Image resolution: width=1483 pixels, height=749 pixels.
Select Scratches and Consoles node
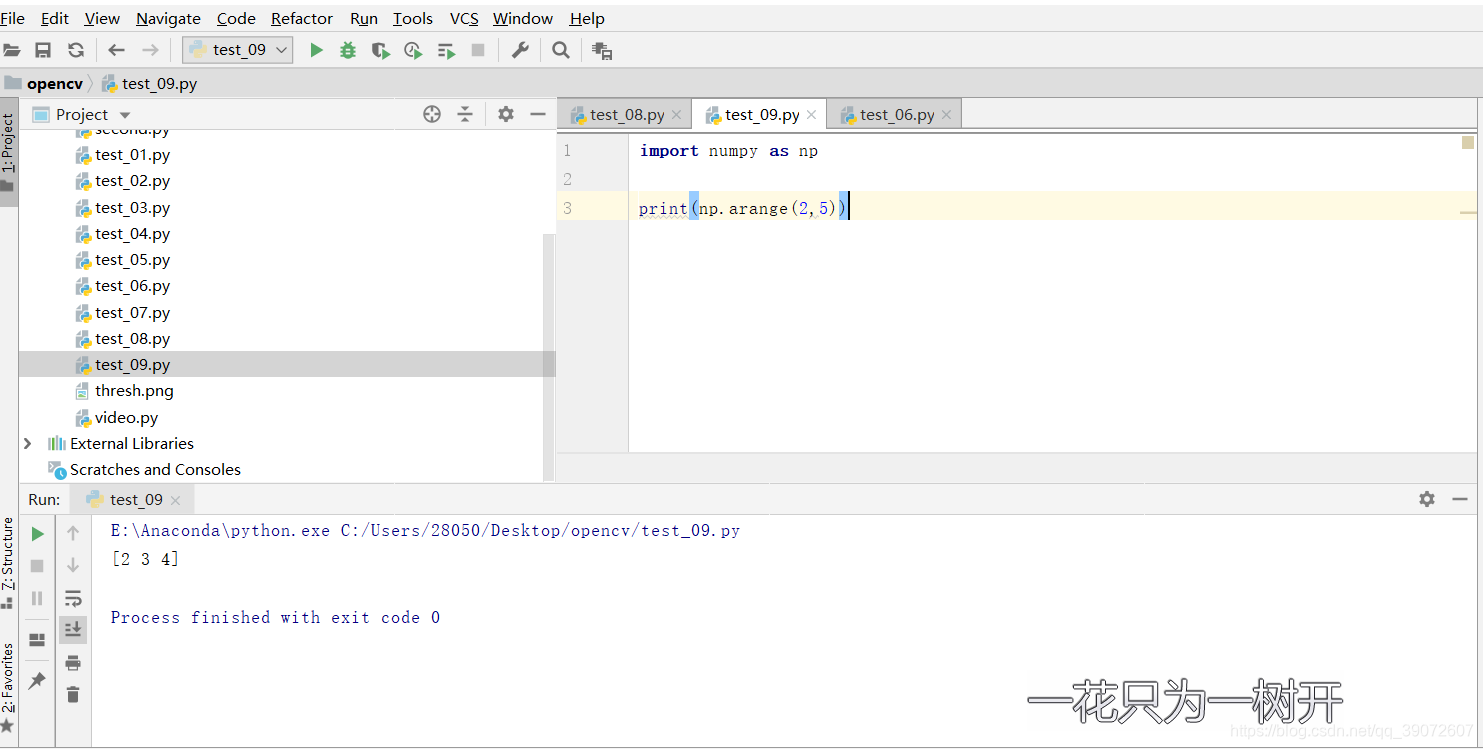coord(155,470)
